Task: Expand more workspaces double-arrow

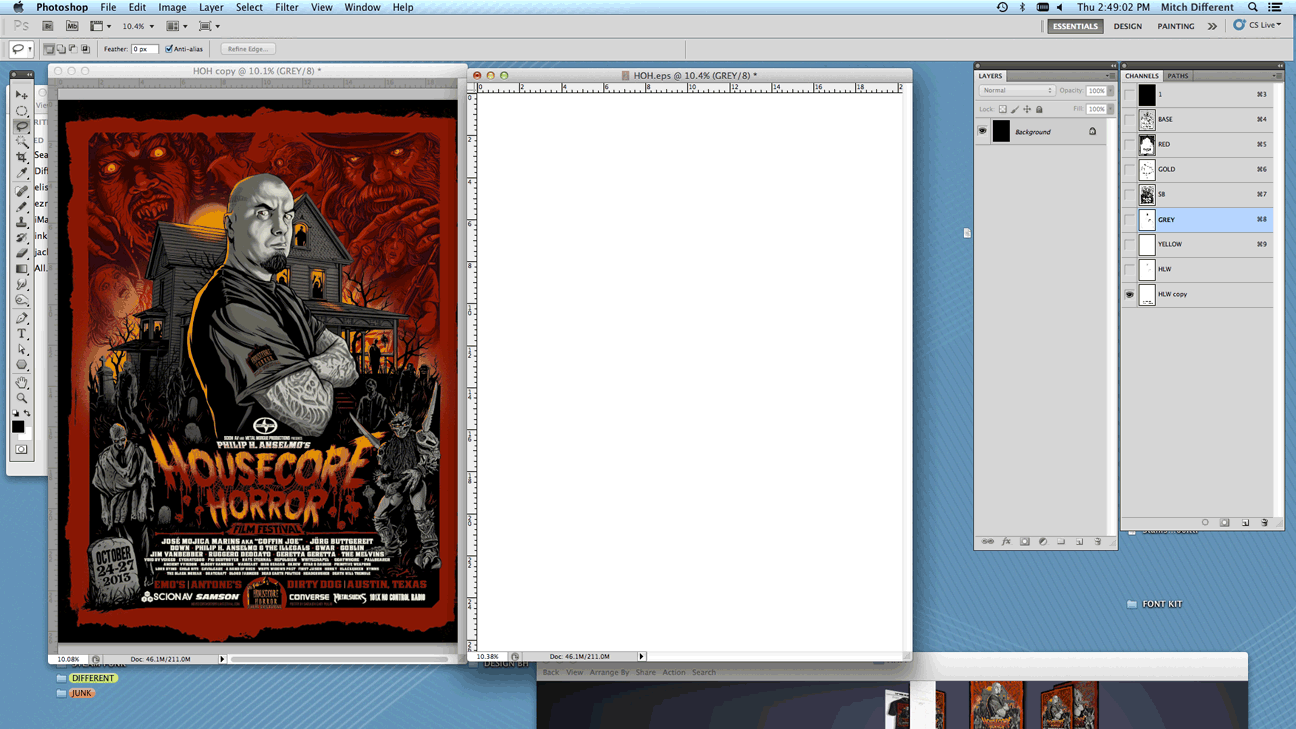Action: click(1212, 26)
